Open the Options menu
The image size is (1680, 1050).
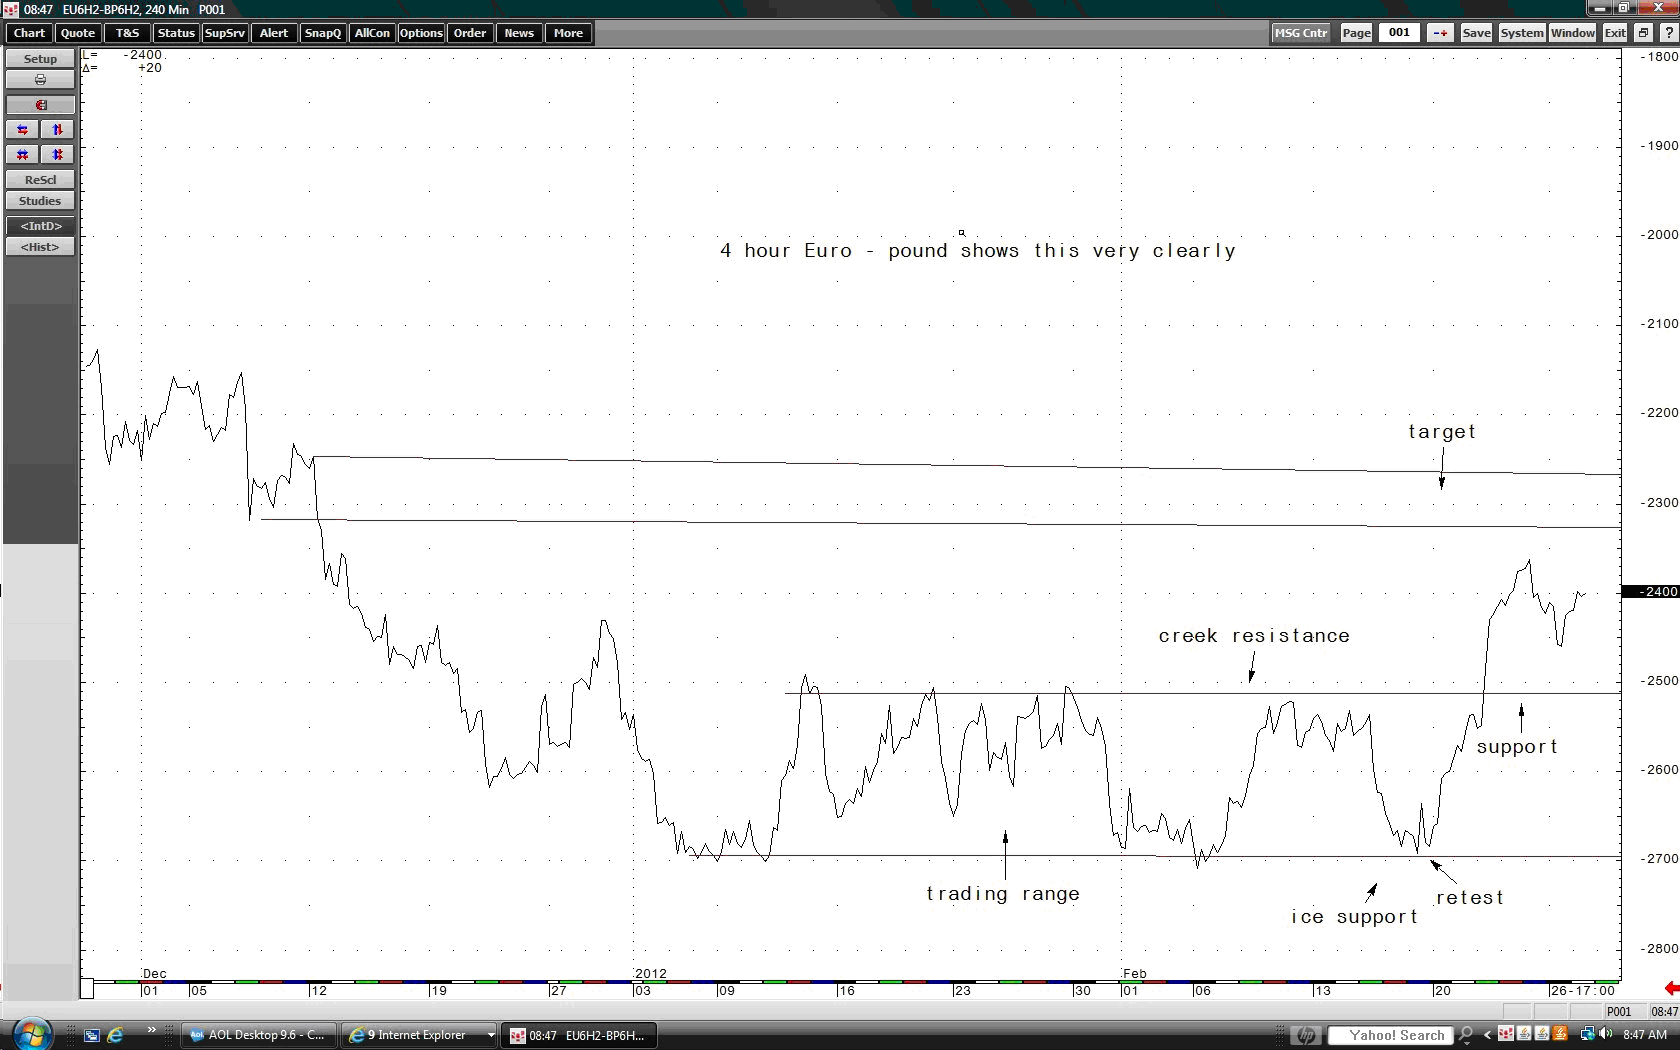coord(421,33)
